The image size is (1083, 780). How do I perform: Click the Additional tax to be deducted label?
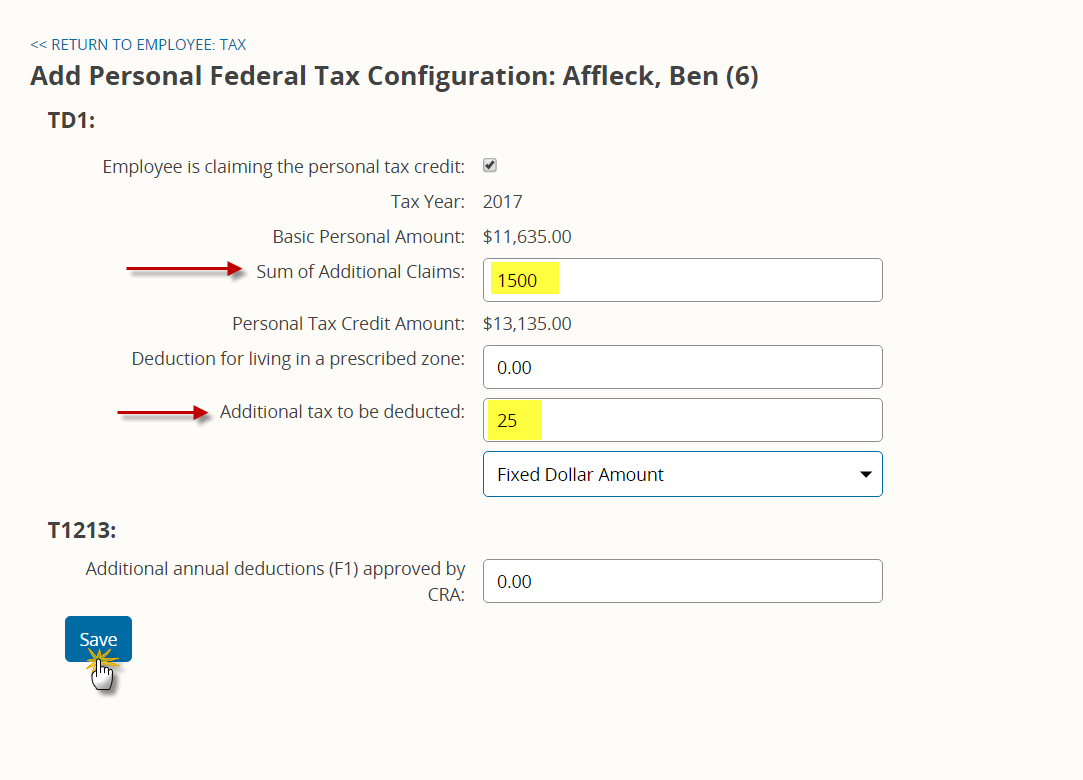(342, 412)
